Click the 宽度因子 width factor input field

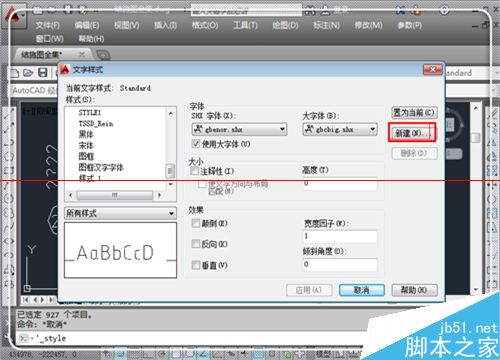(x=340, y=236)
